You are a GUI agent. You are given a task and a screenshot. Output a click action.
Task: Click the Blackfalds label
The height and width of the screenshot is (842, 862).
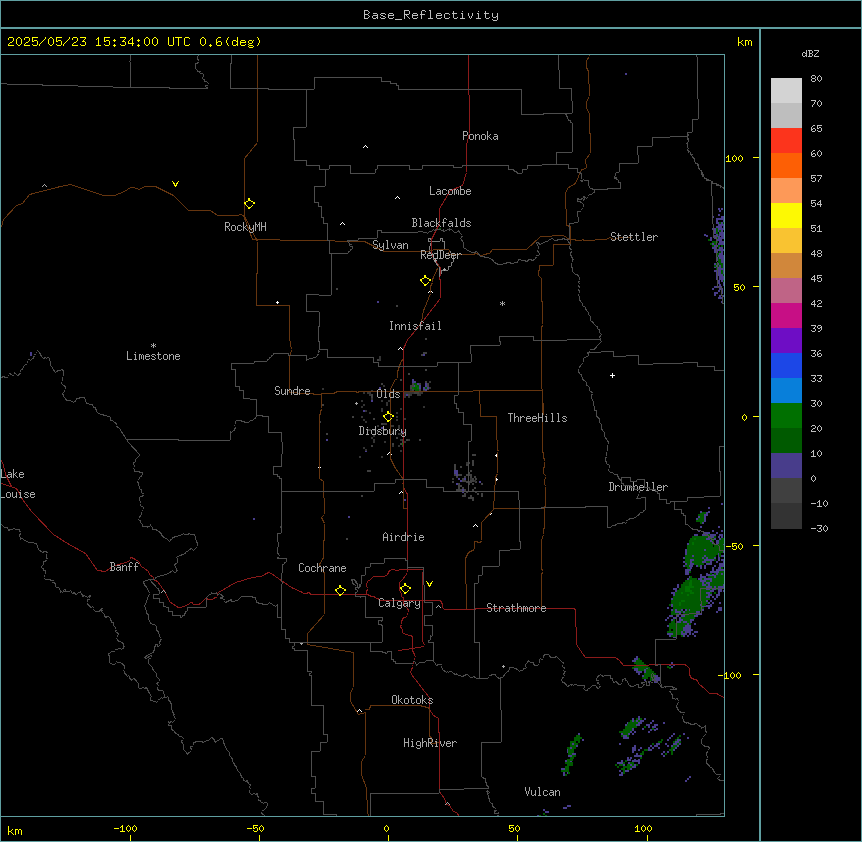coord(441,223)
